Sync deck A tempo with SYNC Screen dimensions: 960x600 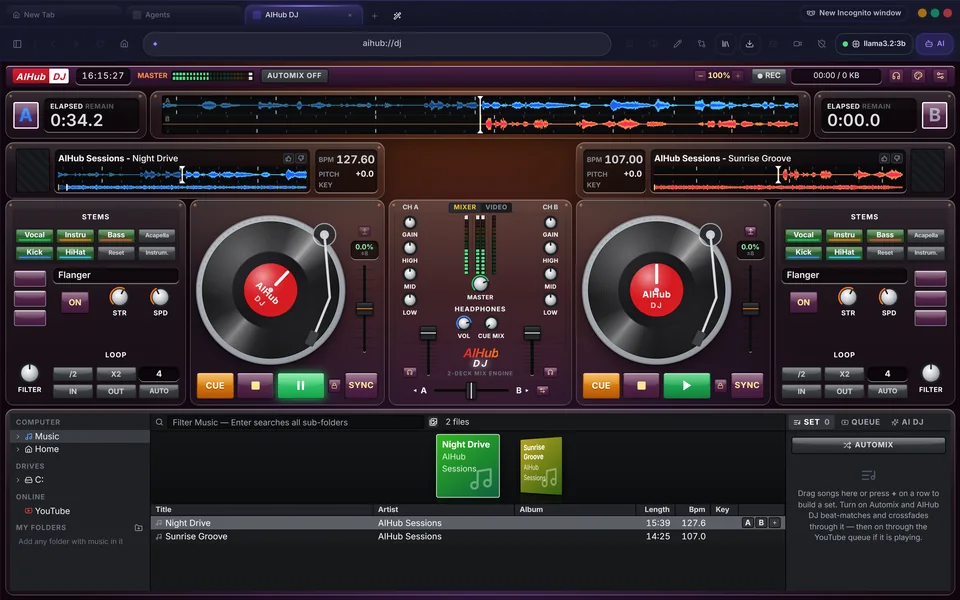pyautogui.click(x=361, y=386)
